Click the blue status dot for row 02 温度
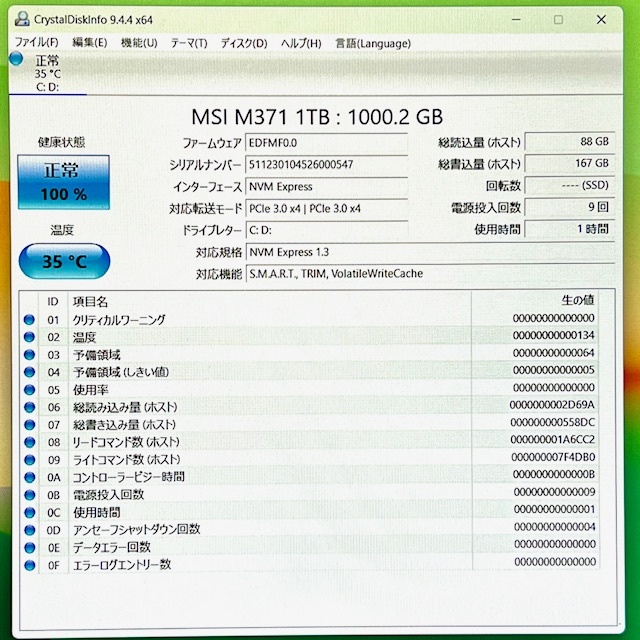 point(29,337)
